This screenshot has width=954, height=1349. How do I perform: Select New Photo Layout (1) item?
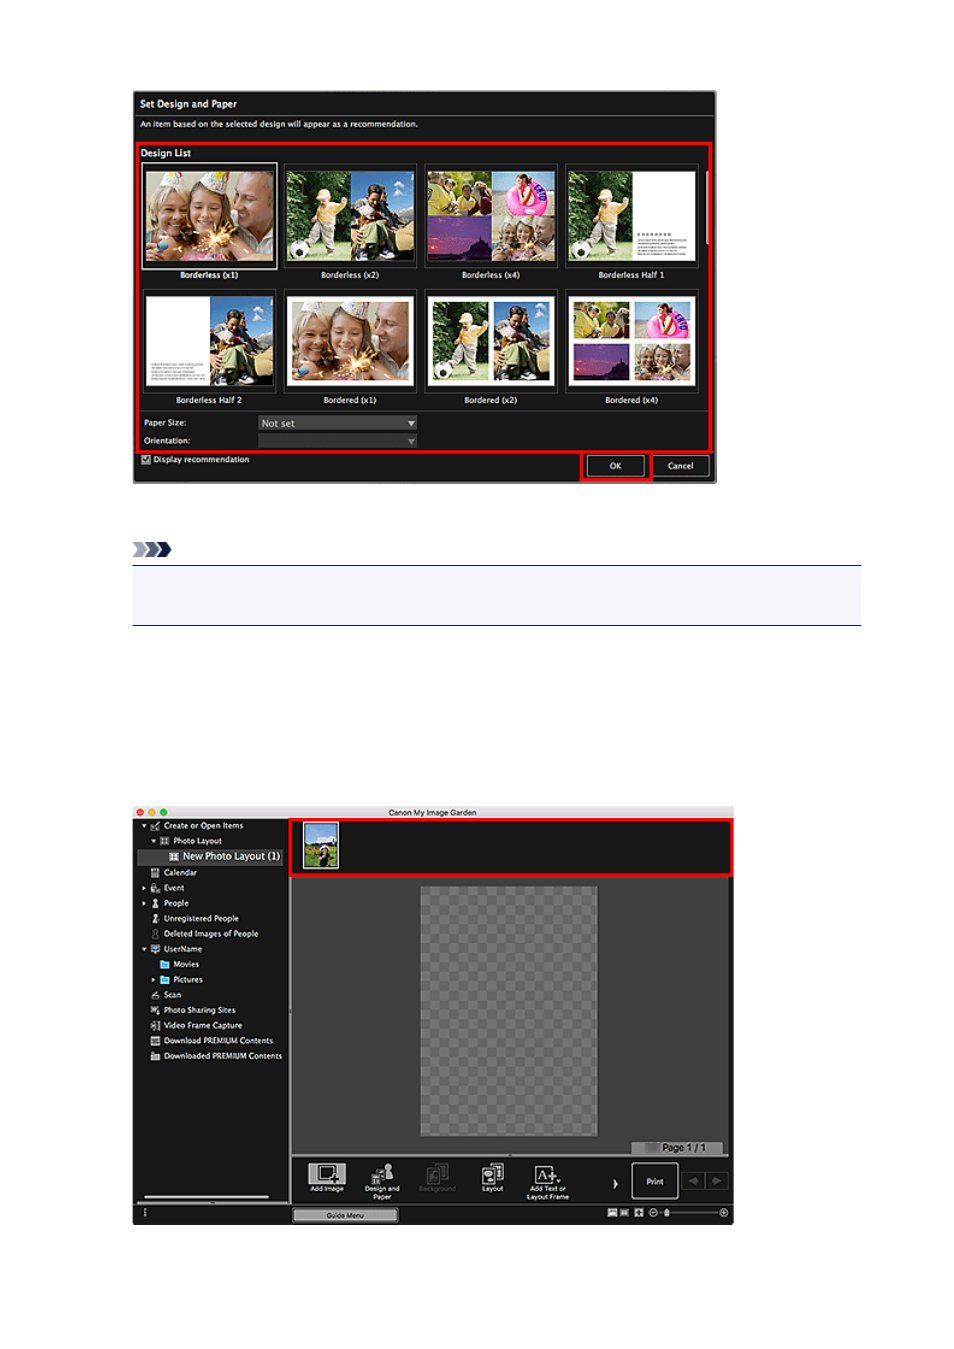(x=211, y=857)
